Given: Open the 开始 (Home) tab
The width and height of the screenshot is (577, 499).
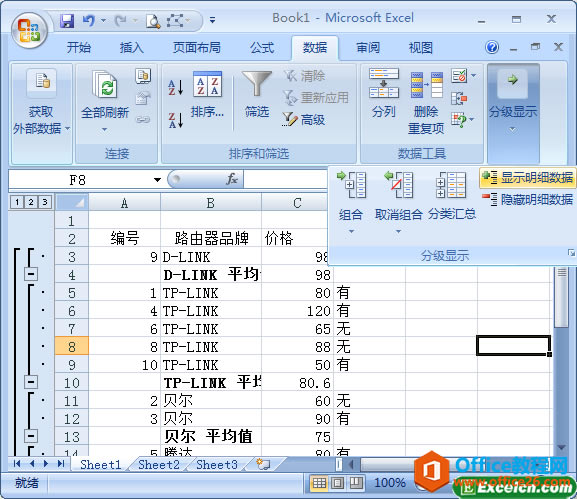Looking at the screenshot, I should [x=79, y=47].
